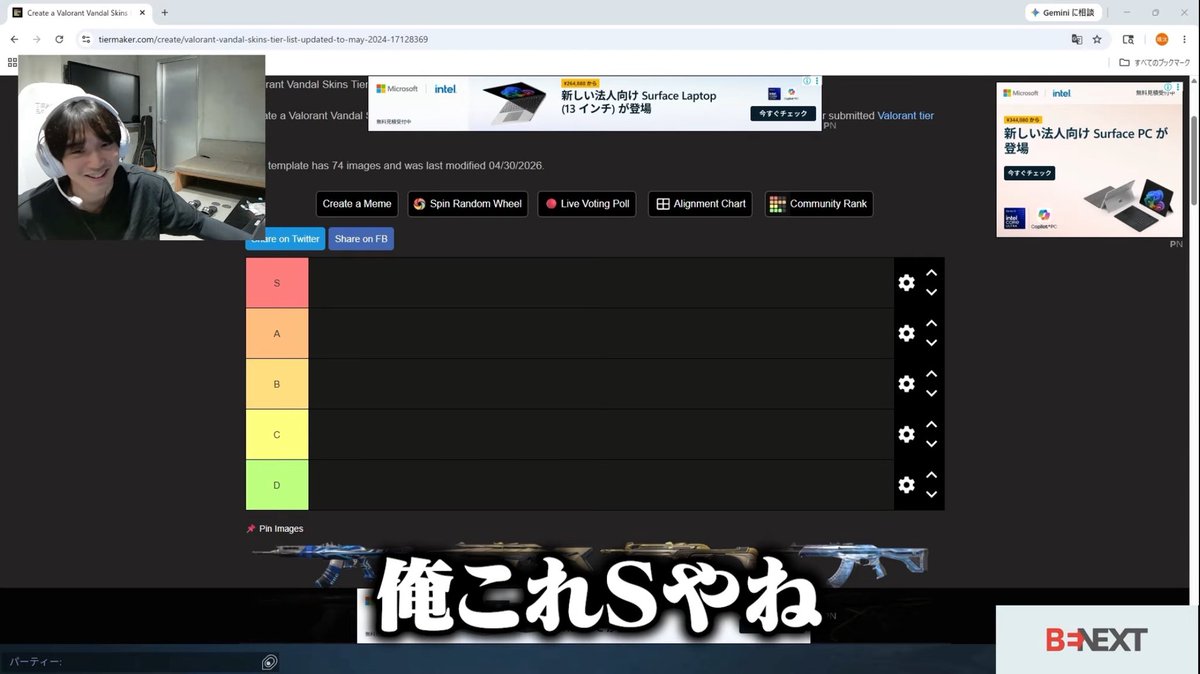Screen dimensions: 1200x674
Task: Click the site info icon beside URL
Action: [x=86, y=39]
